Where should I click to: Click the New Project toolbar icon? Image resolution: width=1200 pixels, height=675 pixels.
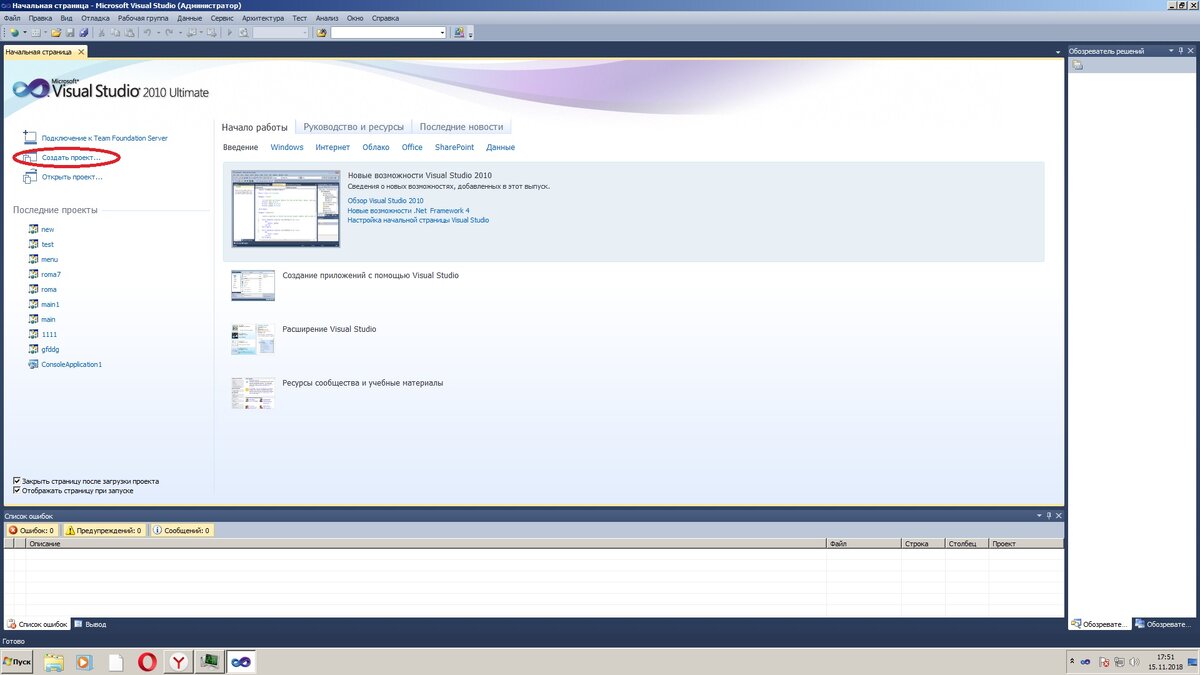pyautogui.click(x=14, y=32)
